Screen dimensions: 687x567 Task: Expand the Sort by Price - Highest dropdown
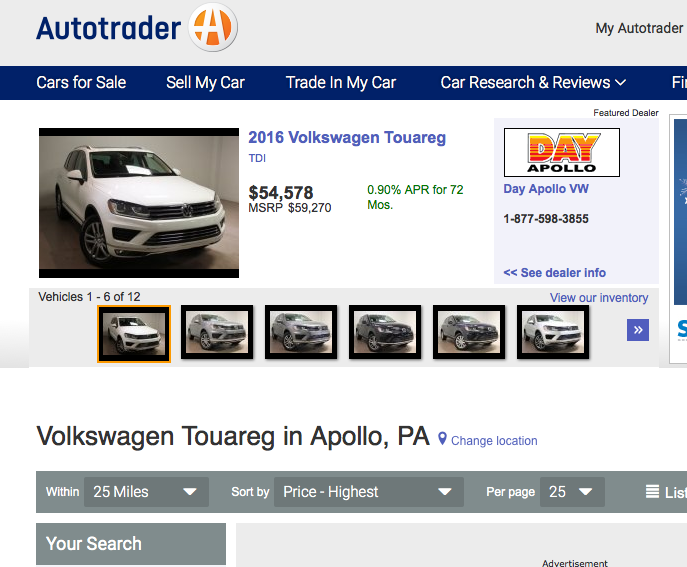click(368, 492)
